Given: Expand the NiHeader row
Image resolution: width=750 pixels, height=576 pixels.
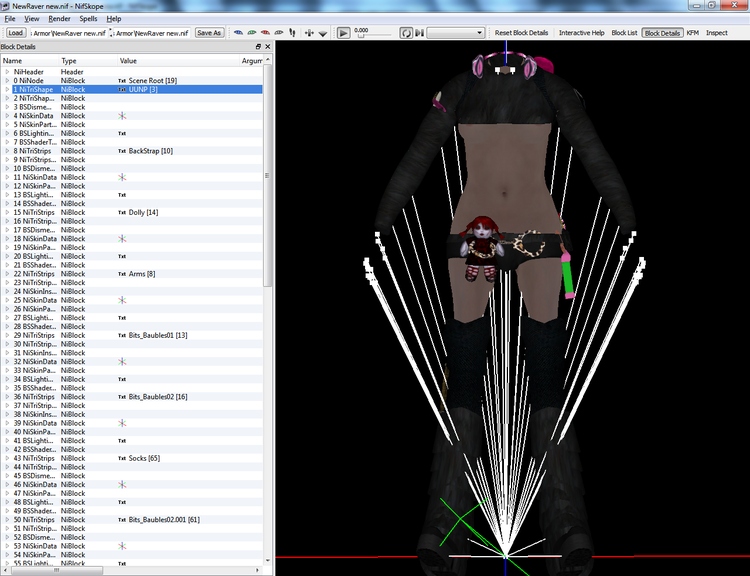Looking at the screenshot, I should (7, 72).
